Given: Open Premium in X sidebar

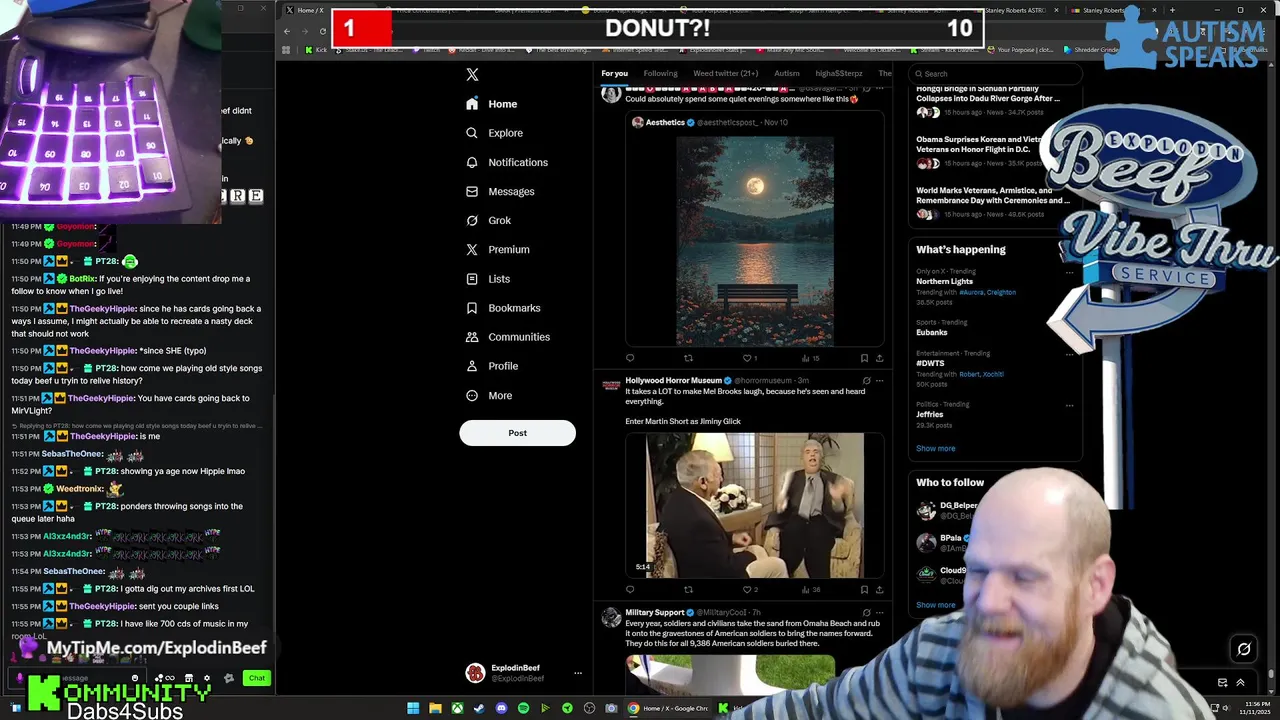Looking at the screenshot, I should (497, 249).
